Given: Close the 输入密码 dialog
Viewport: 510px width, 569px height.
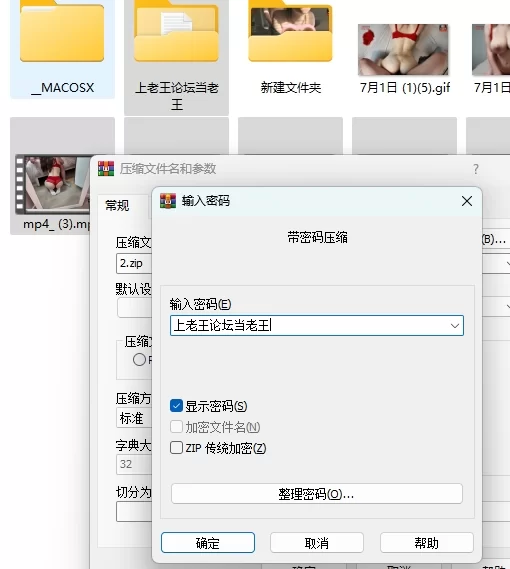Looking at the screenshot, I should (x=467, y=201).
